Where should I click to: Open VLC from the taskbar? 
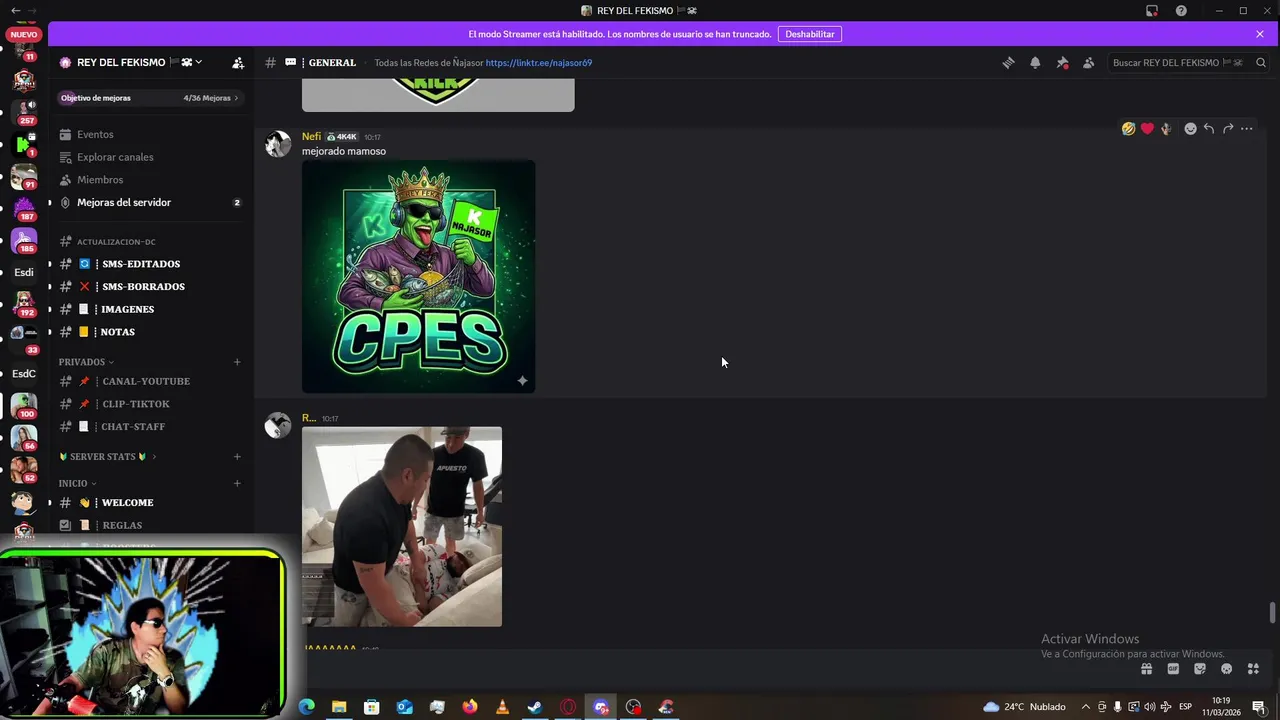coord(502,707)
